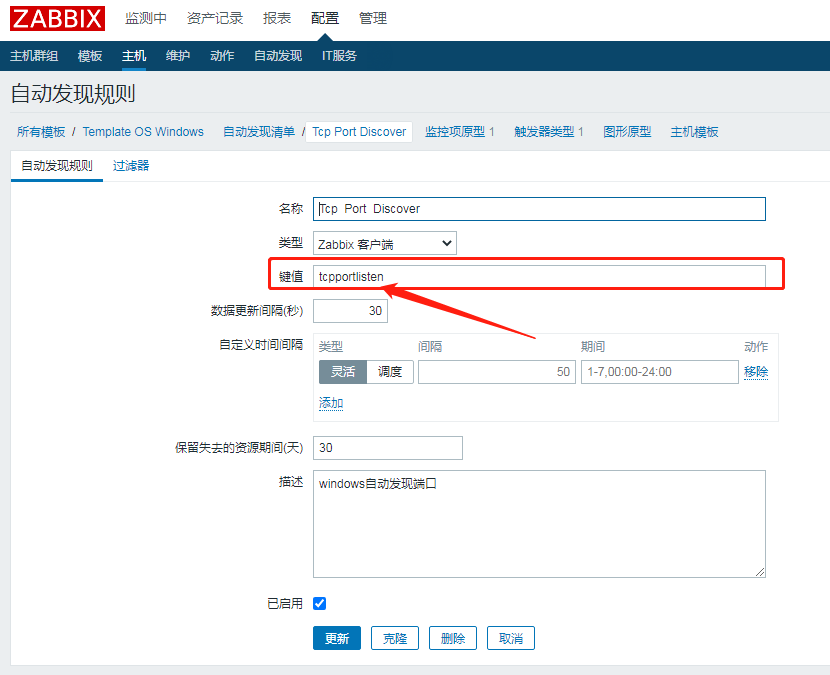
Task: Select the 灵活 interval type
Action: pyautogui.click(x=343, y=372)
